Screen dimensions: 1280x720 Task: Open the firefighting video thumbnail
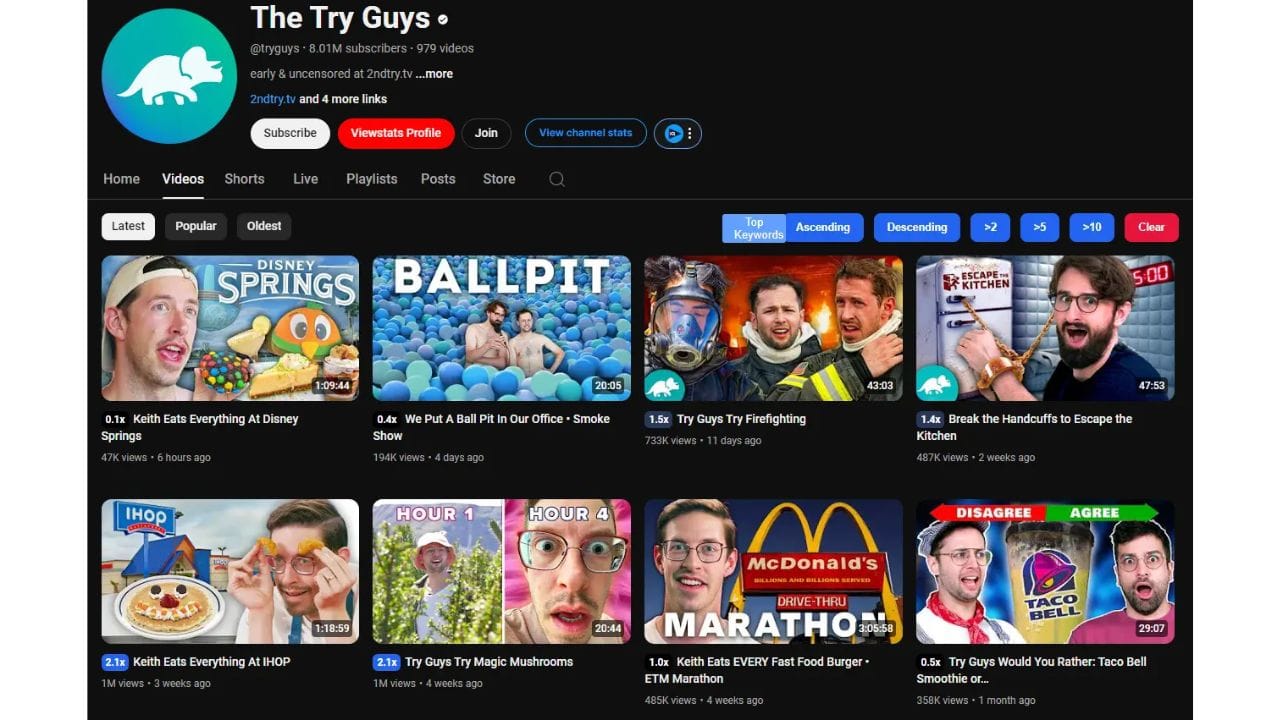[773, 328]
